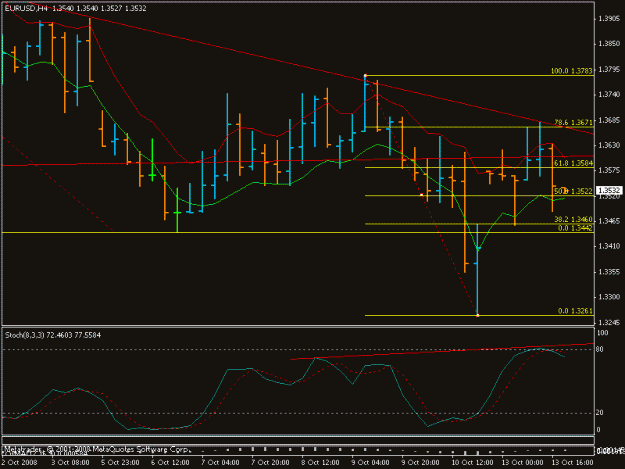Click the 5 Oct 23:00 time label

pos(120,463)
